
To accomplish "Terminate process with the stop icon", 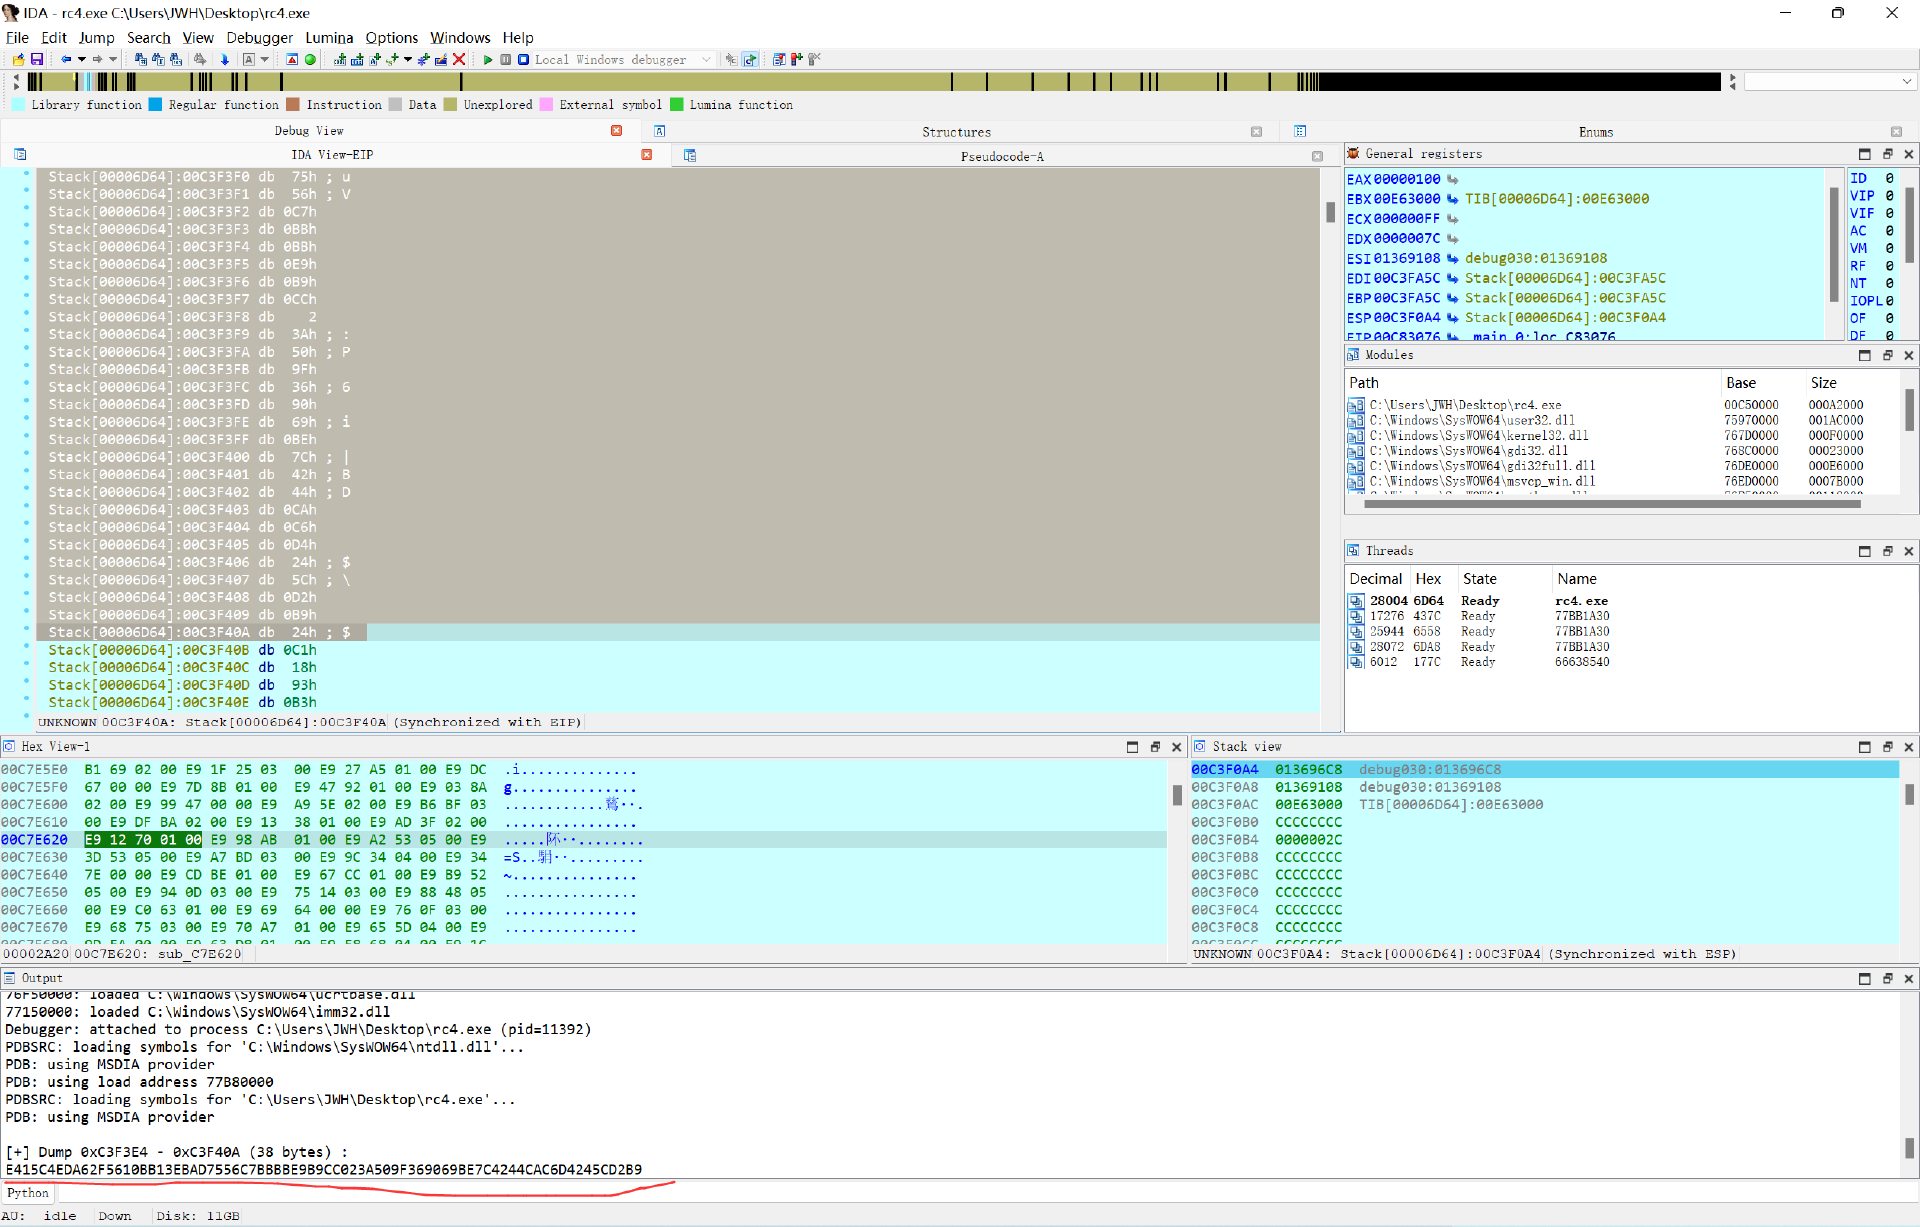I will coord(523,60).
